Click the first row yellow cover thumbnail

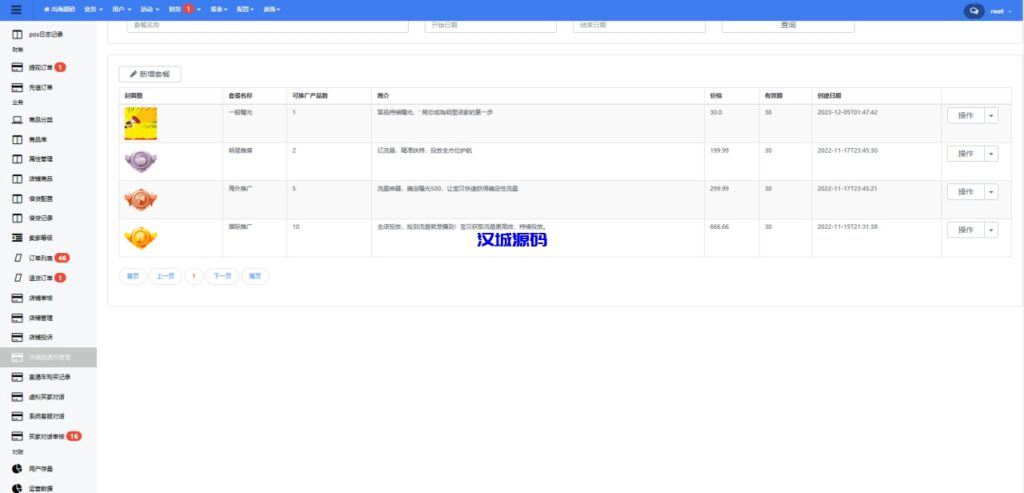(x=140, y=123)
